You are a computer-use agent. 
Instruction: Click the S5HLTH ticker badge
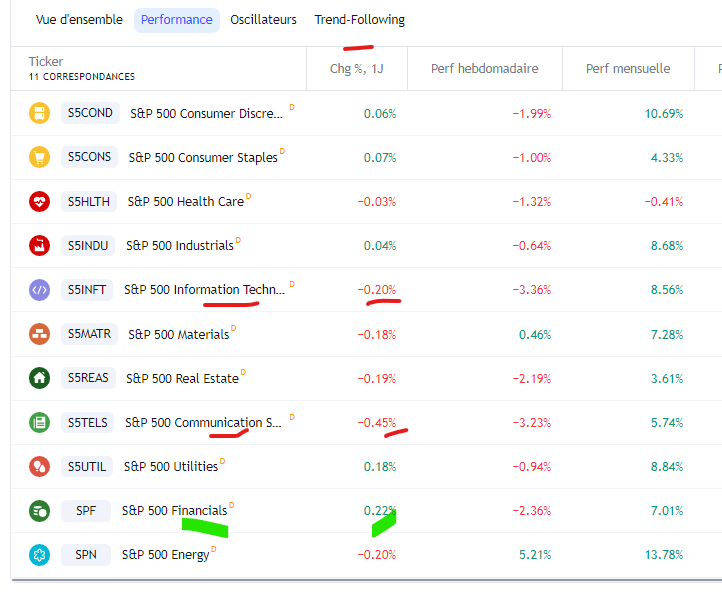[x=89, y=202]
